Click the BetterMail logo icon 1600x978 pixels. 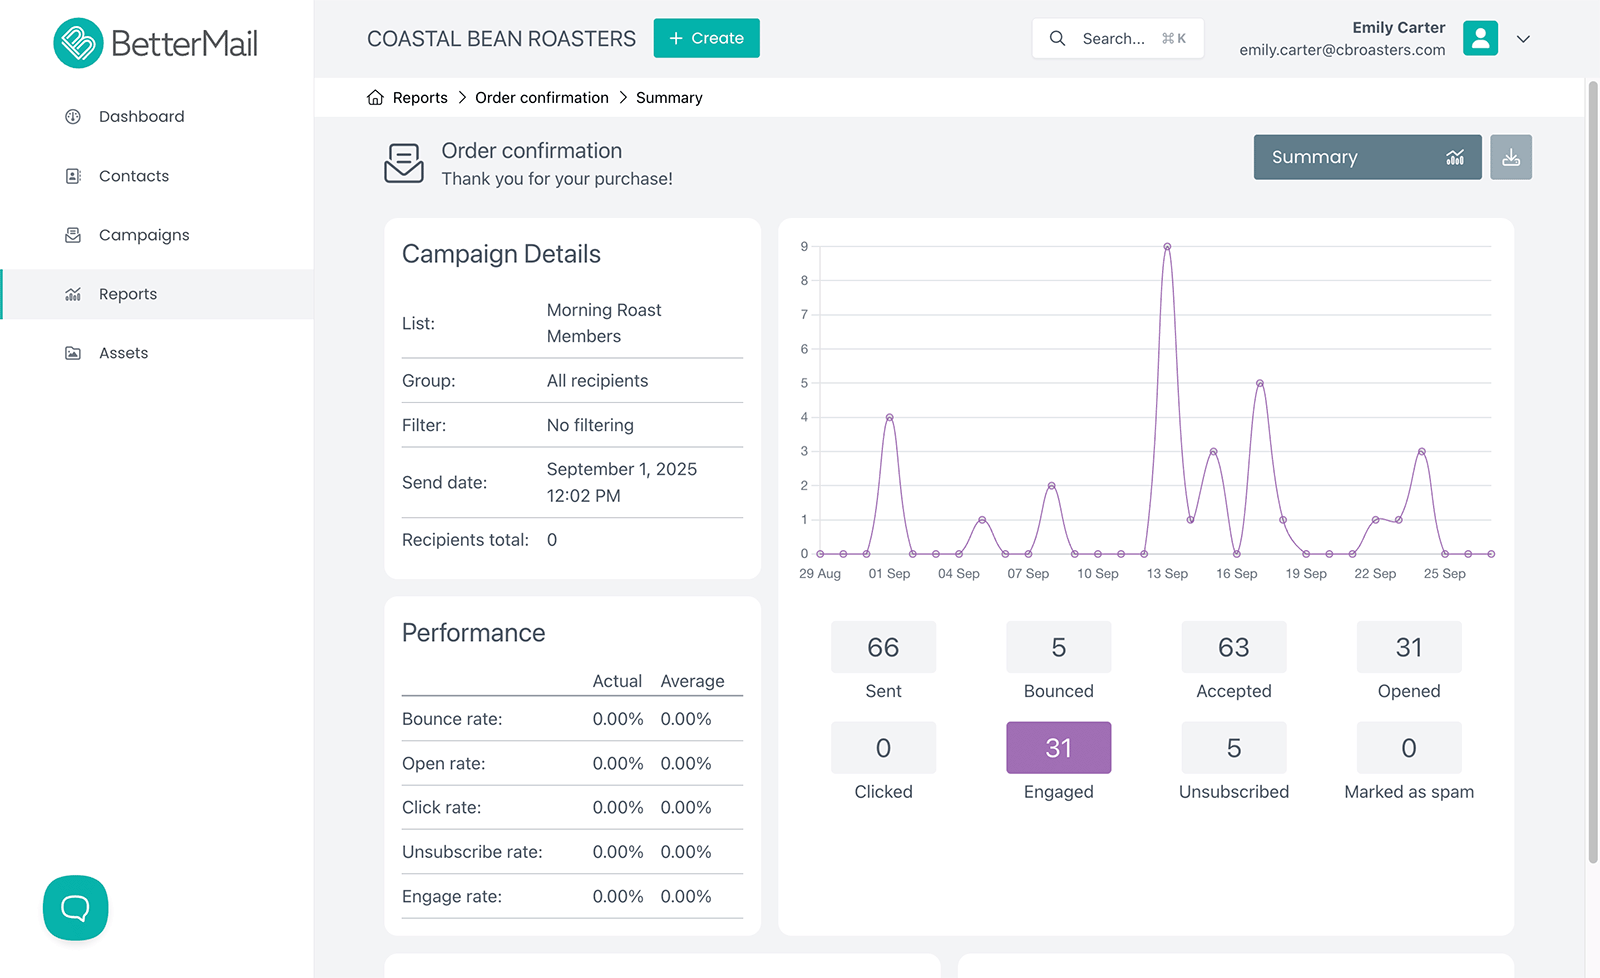pos(78,43)
